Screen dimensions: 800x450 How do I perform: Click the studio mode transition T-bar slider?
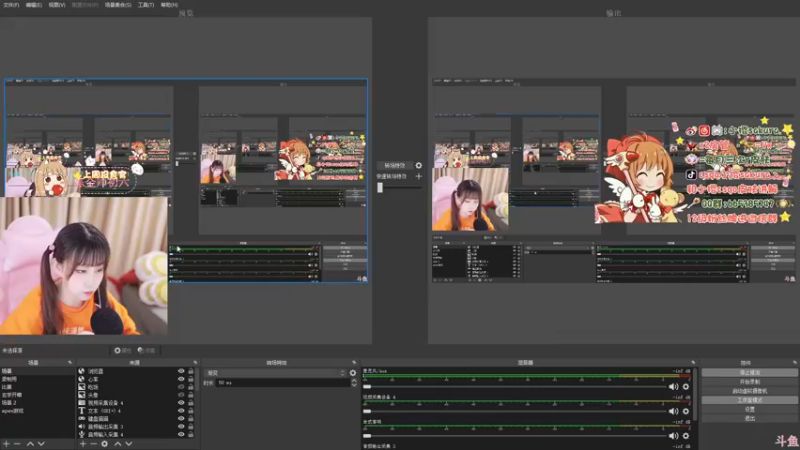point(399,188)
